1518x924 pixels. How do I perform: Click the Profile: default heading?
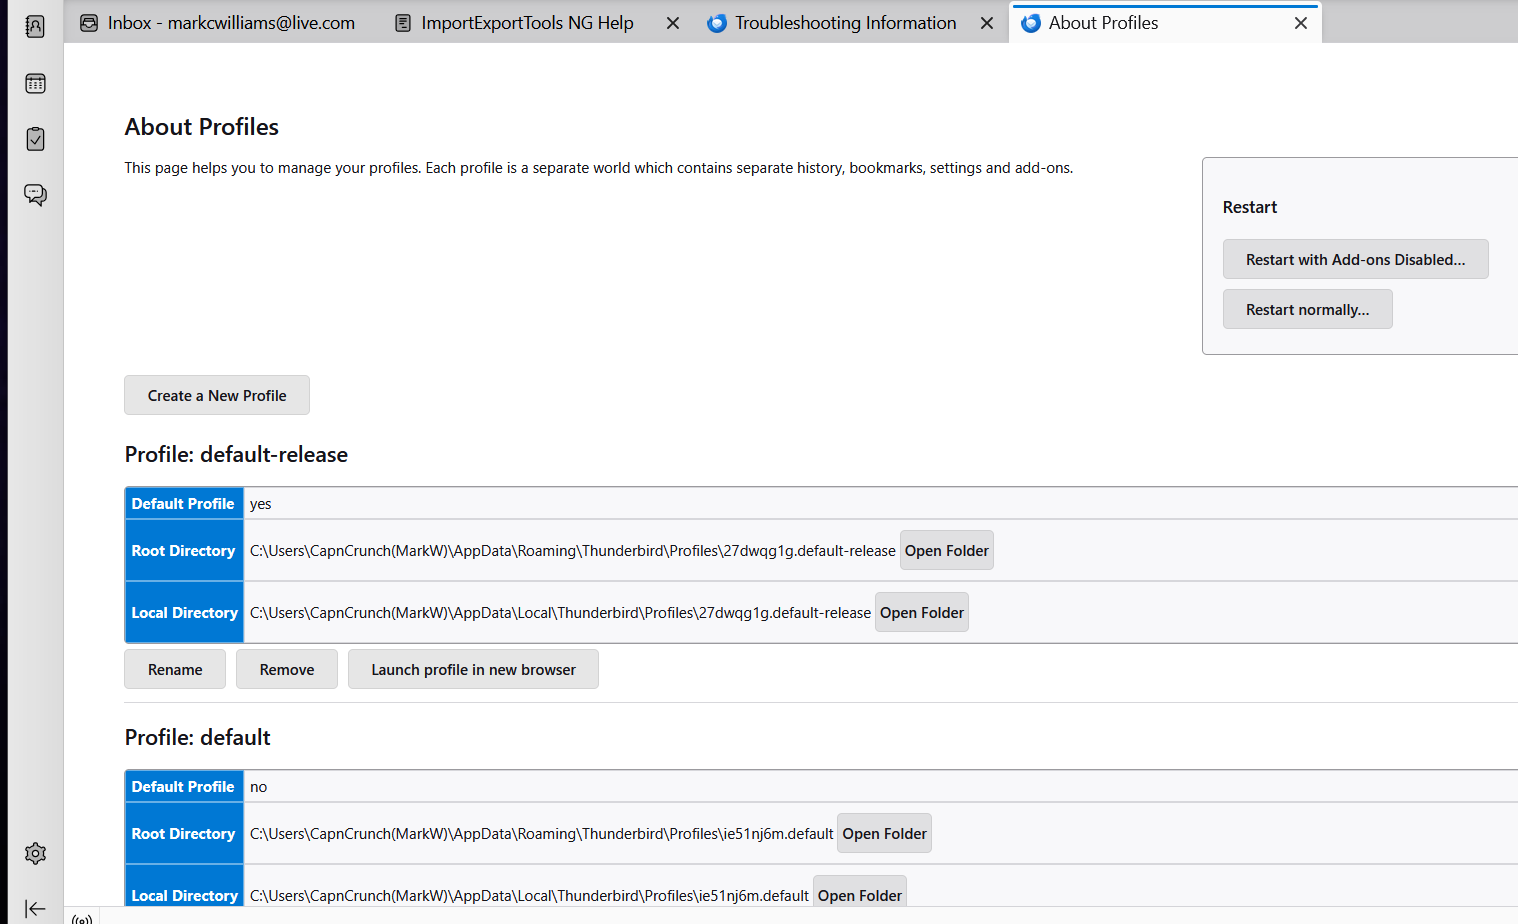(x=198, y=737)
